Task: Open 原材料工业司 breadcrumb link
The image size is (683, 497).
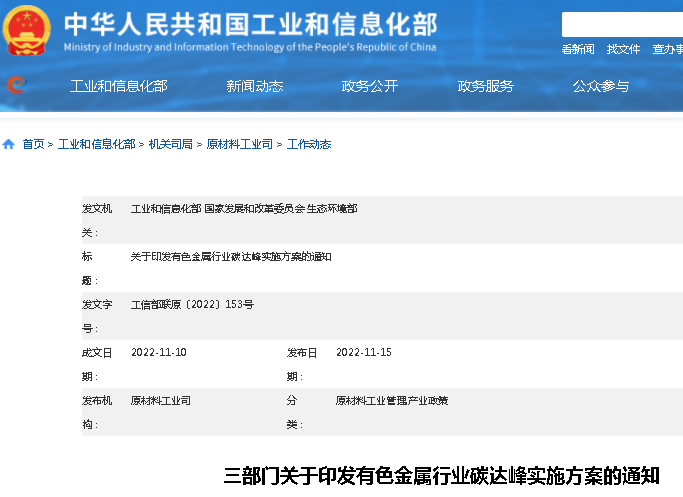Action: (x=240, y=144)
